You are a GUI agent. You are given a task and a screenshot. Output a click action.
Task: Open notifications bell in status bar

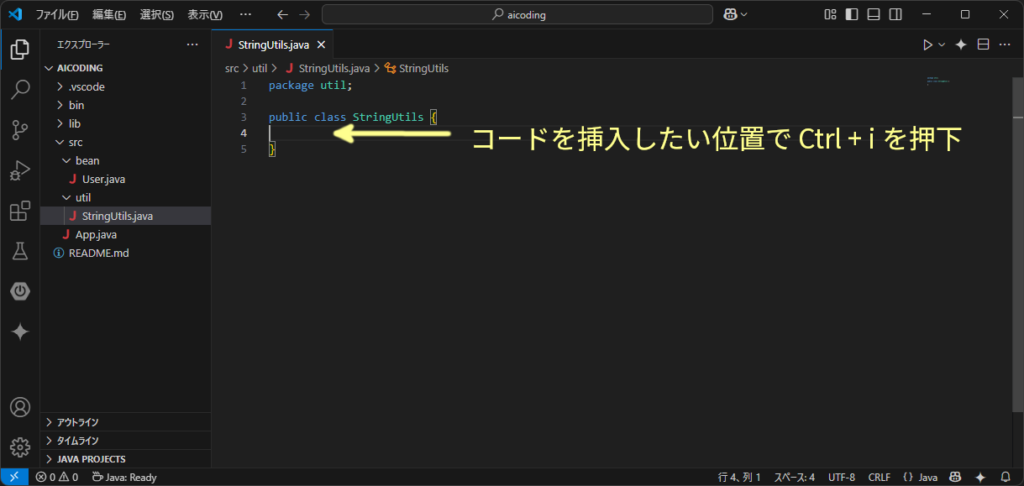click(x=1005, y=478)
